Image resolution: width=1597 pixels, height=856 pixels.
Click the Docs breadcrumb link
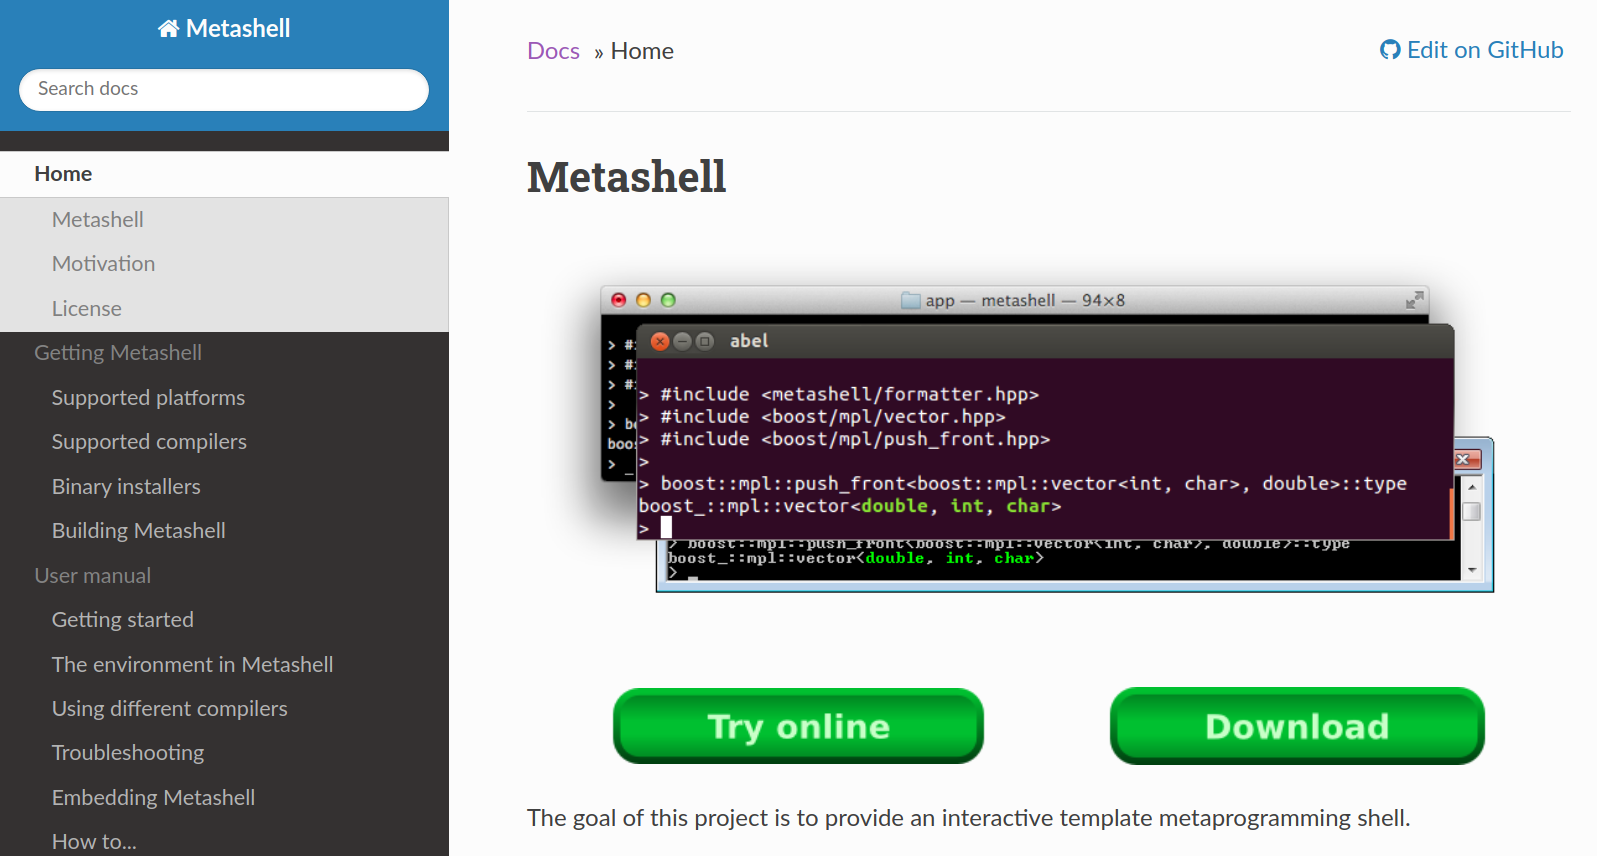(553, 51)
